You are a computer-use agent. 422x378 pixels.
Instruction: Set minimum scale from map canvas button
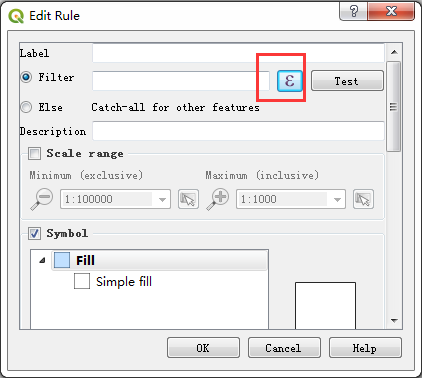point(188,199)
